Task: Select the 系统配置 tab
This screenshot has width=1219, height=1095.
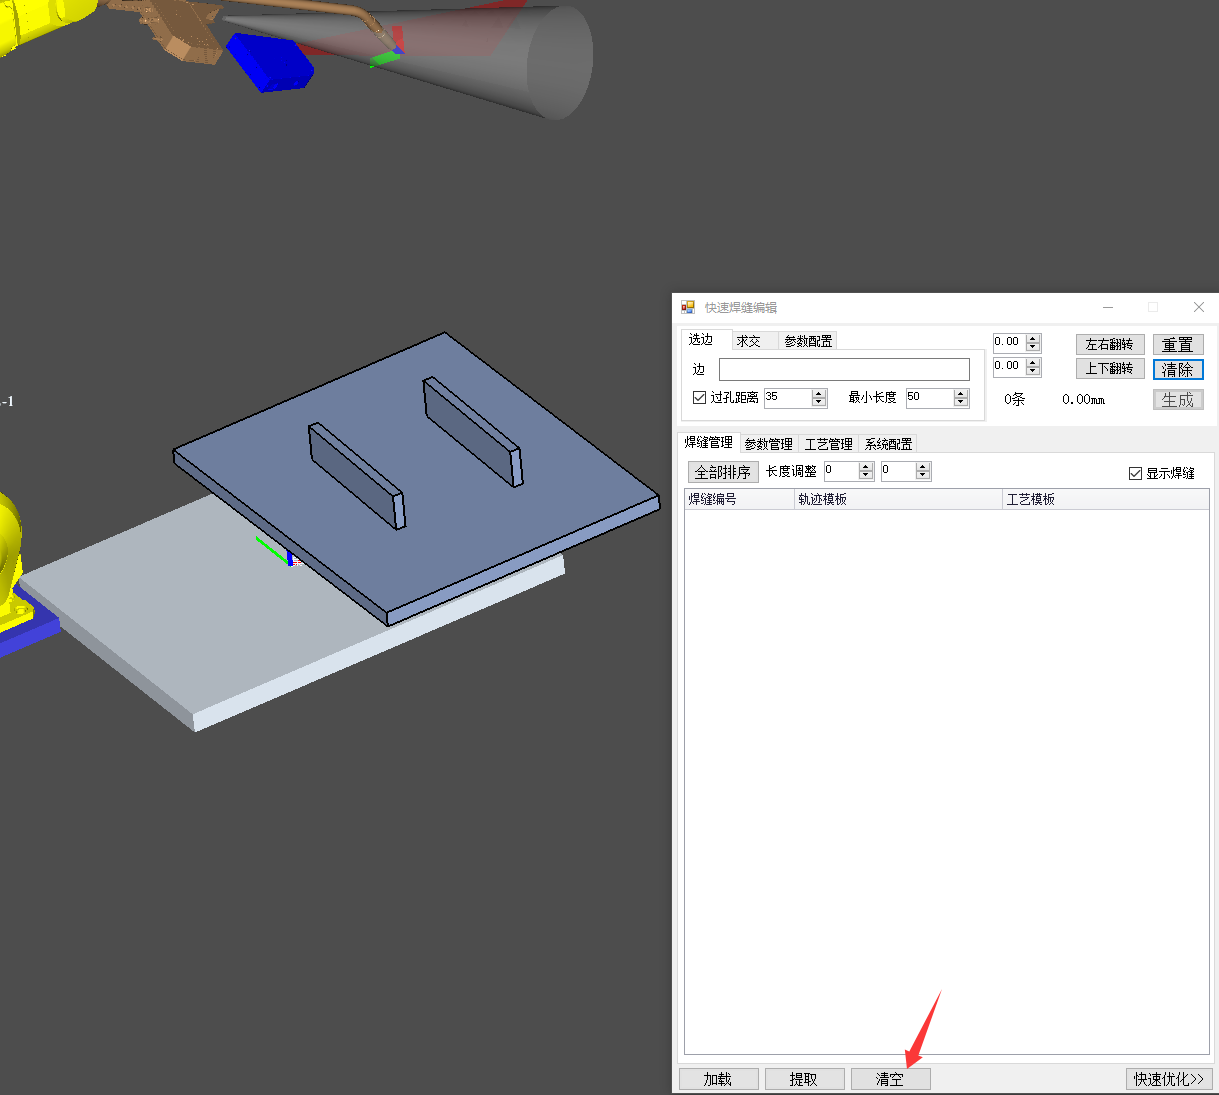Action: click(x=888, y=444)
